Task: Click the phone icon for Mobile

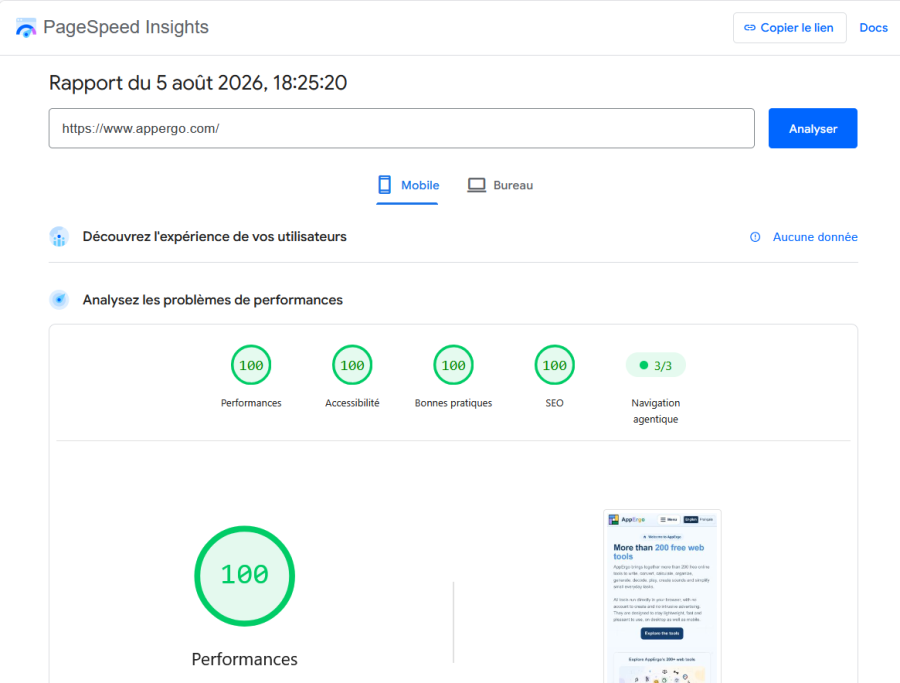Action: pyautogui.click(x=385, y=185)
